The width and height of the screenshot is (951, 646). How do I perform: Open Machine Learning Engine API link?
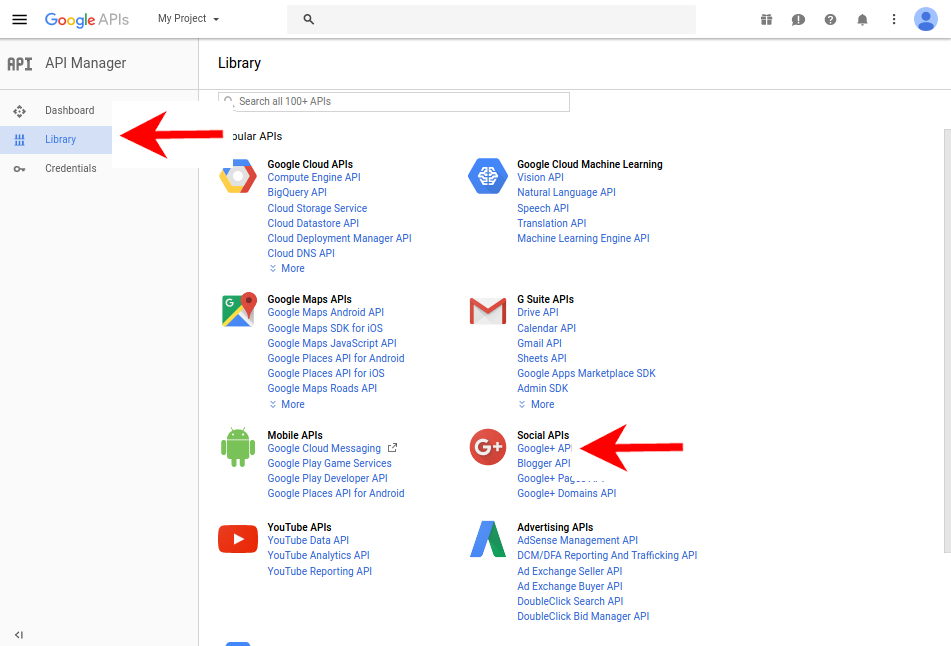coord(583,238)
